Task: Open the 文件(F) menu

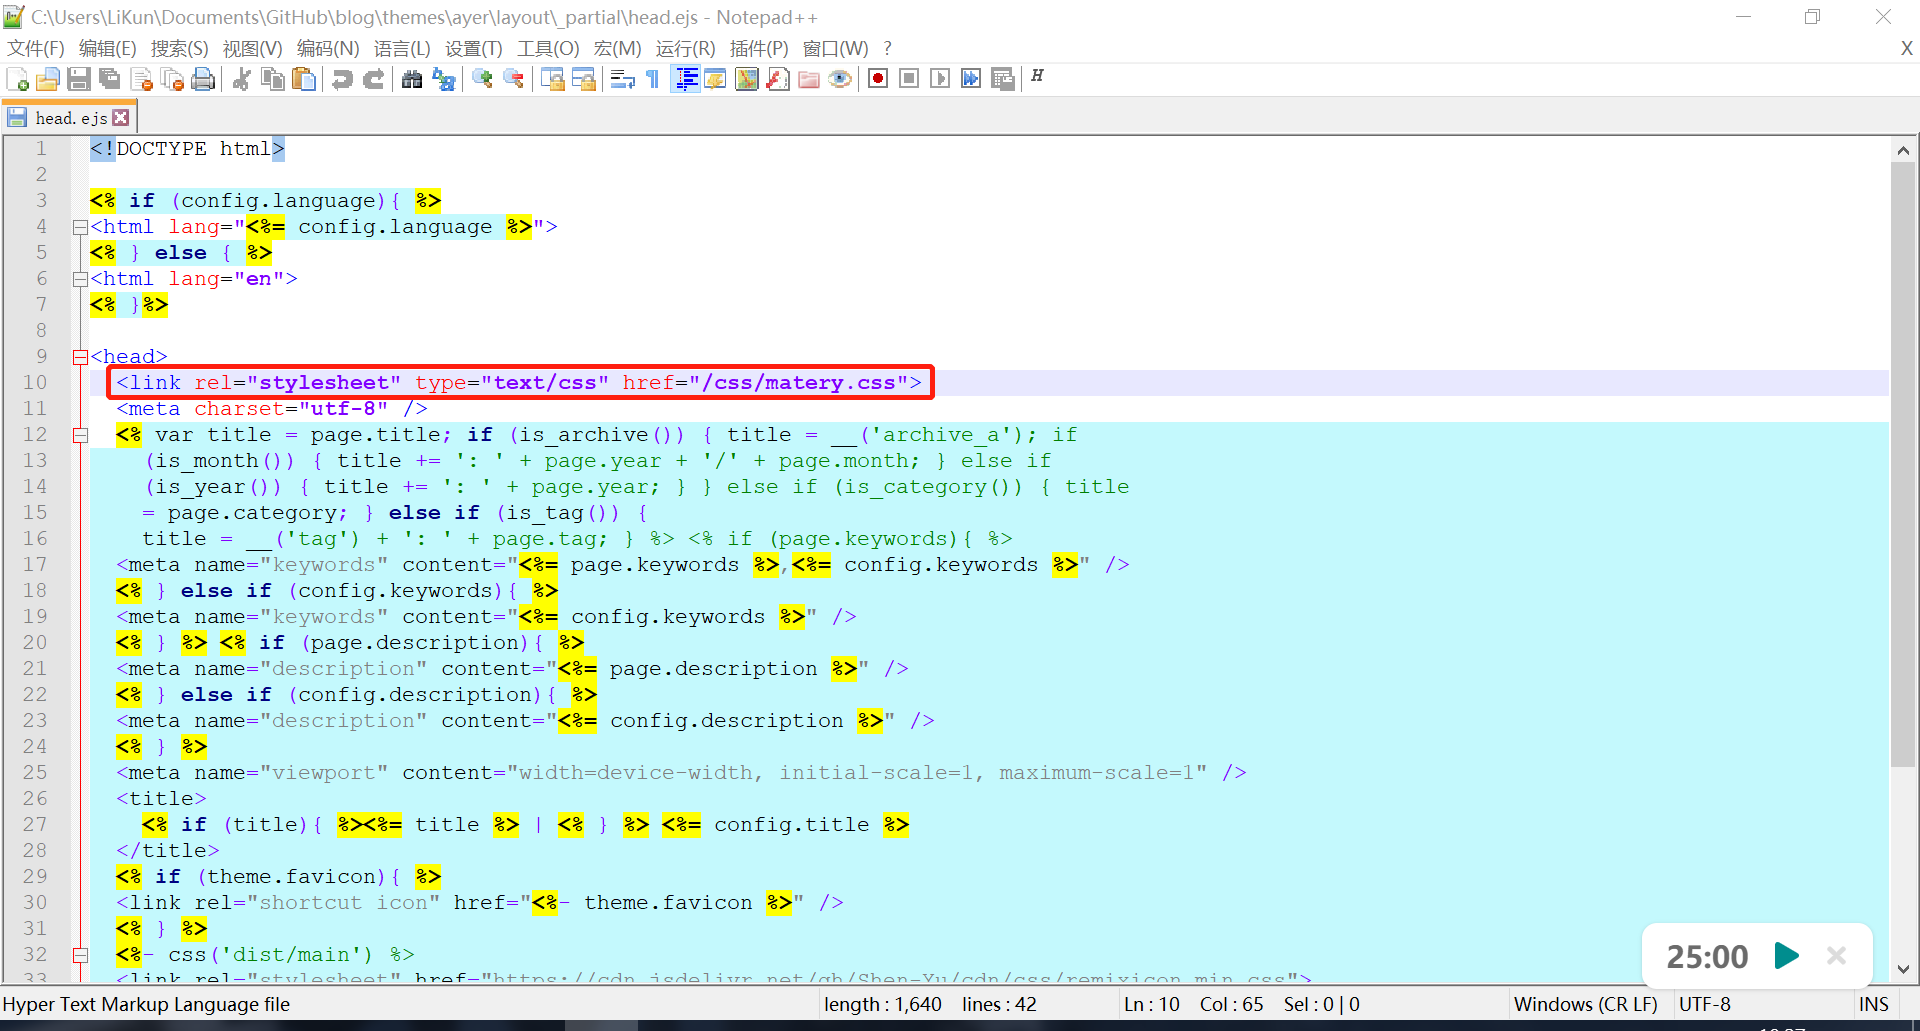Action: (x=36, y=48)
